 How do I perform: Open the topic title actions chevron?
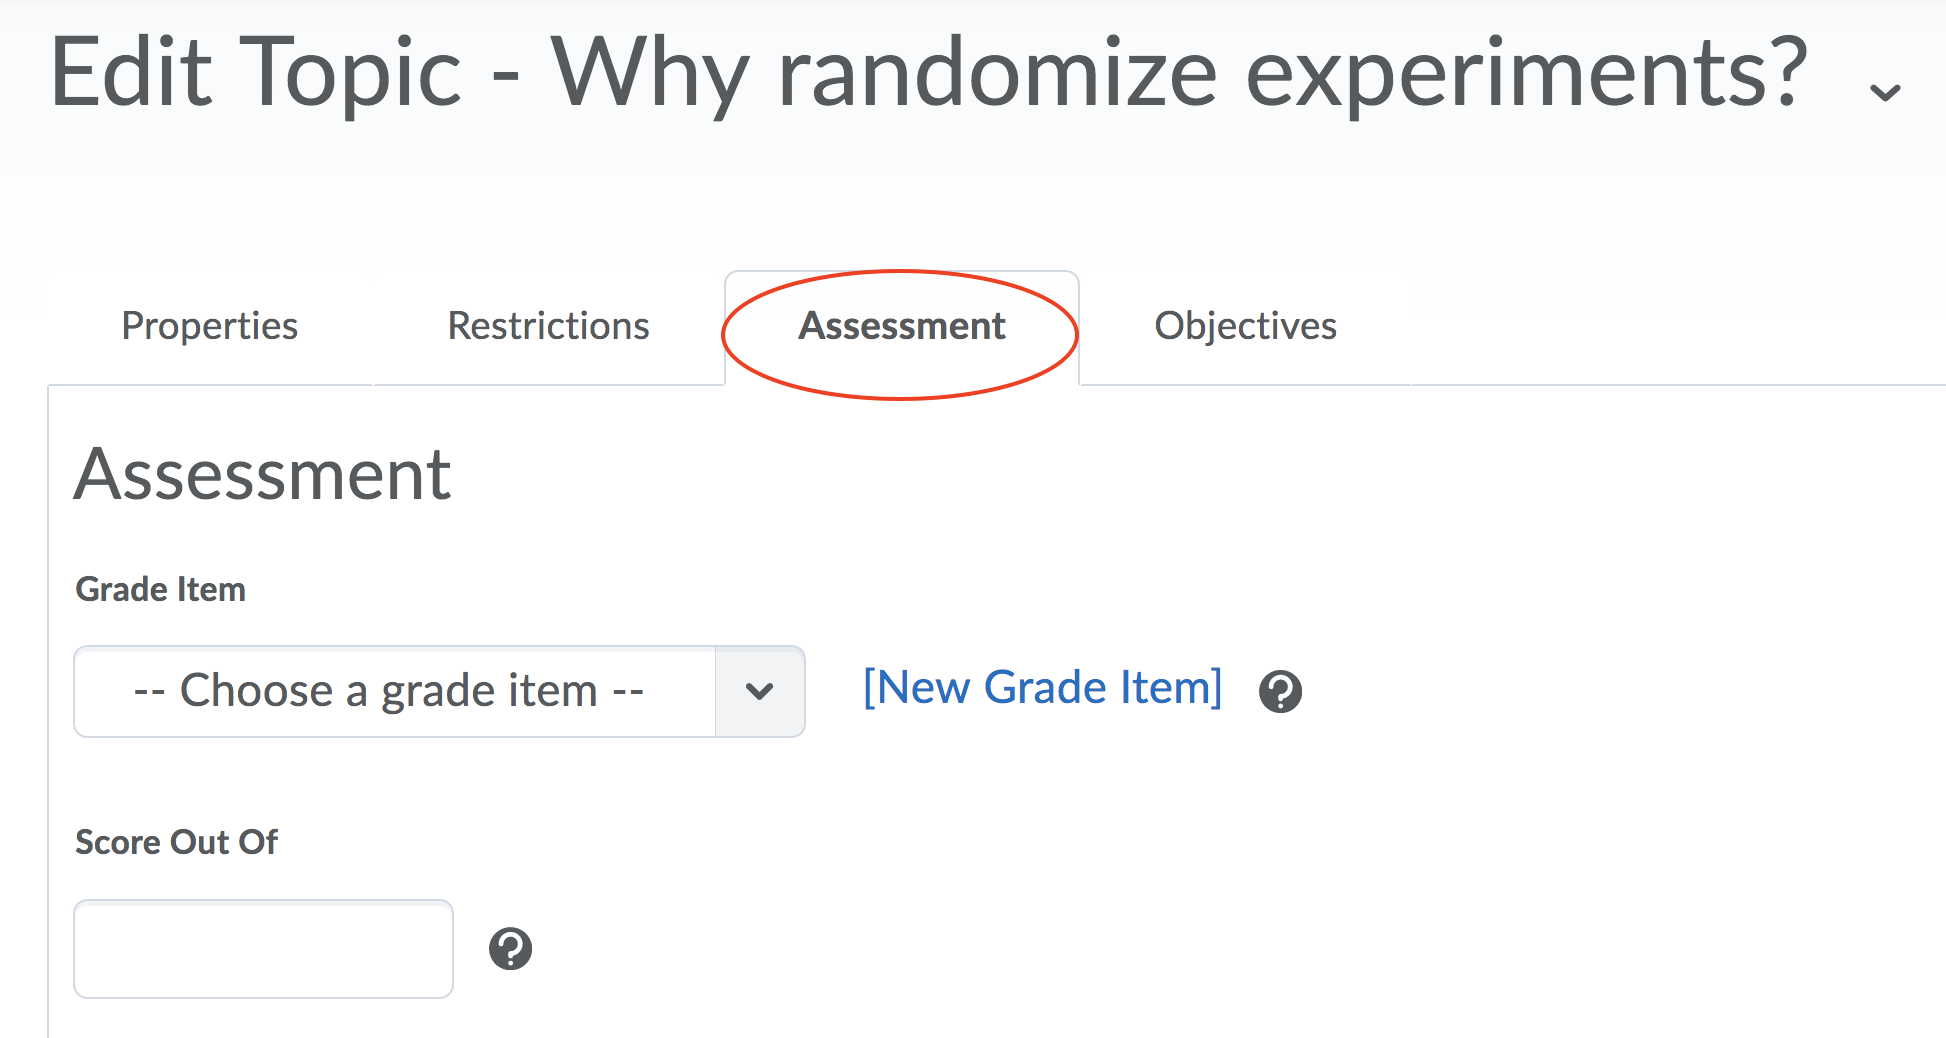pos(1885,93)
